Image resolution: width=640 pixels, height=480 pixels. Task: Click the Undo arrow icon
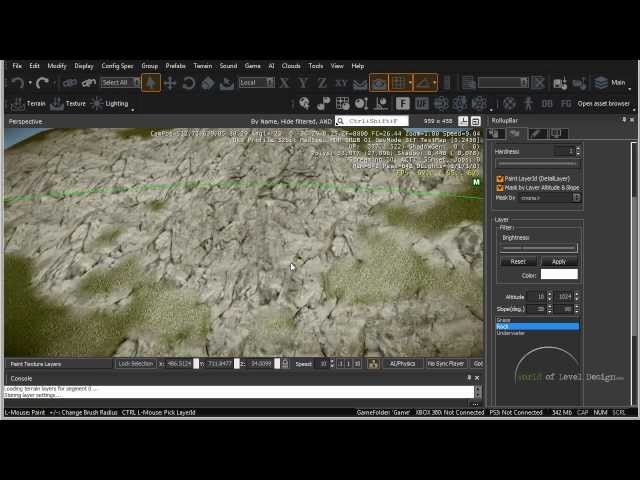(x=18, y=83)
